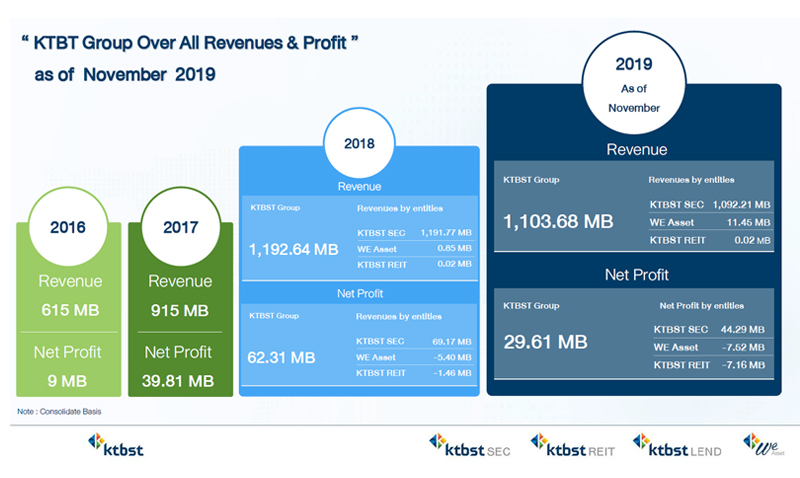The image size is (800, 478).
Task: Click the 2018 "Revenue" section heading
Action: coord(359,187)
